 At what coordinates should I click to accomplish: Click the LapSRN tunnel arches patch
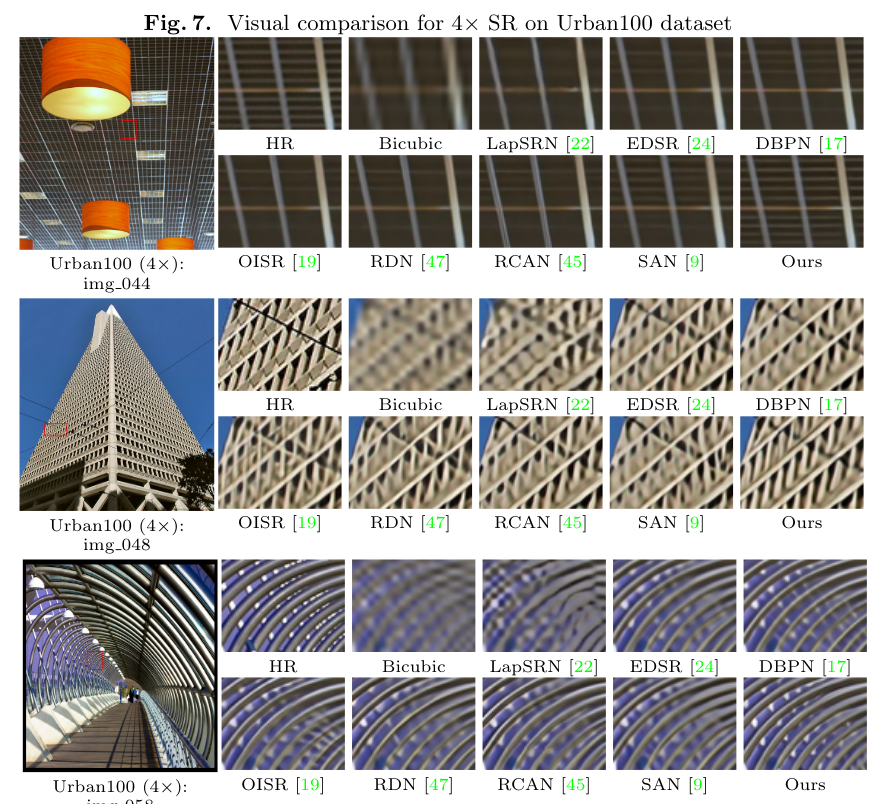point(544,606)
